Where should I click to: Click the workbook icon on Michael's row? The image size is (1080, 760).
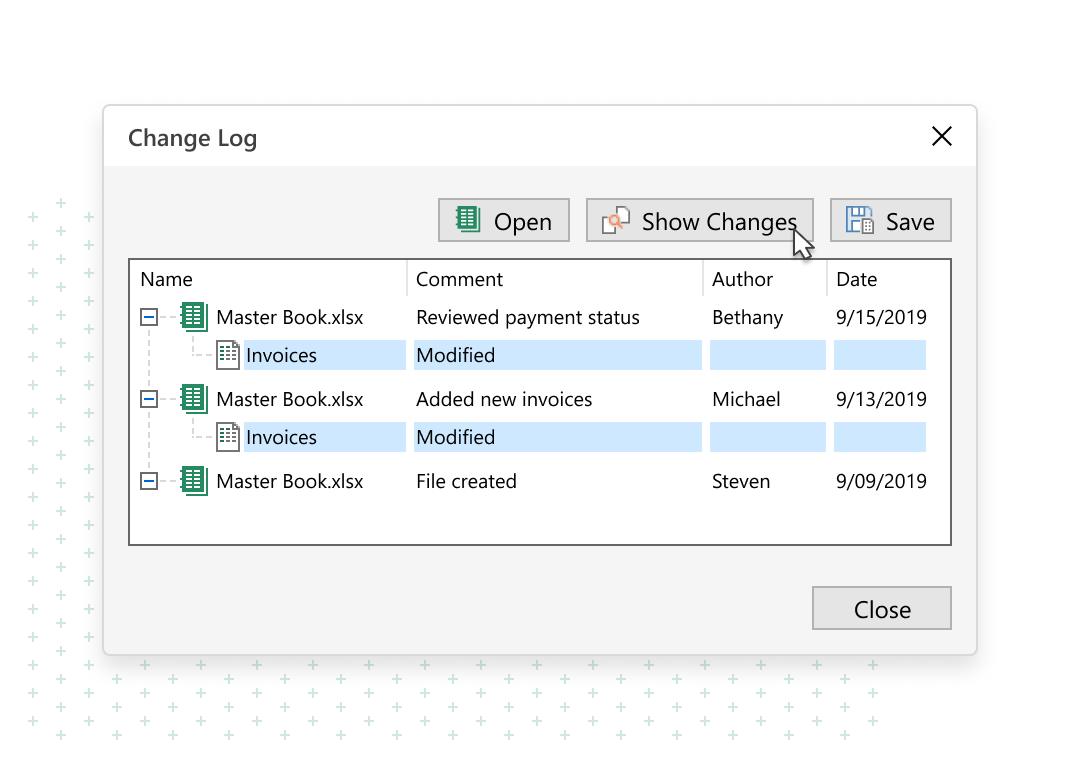click(194, 399)
